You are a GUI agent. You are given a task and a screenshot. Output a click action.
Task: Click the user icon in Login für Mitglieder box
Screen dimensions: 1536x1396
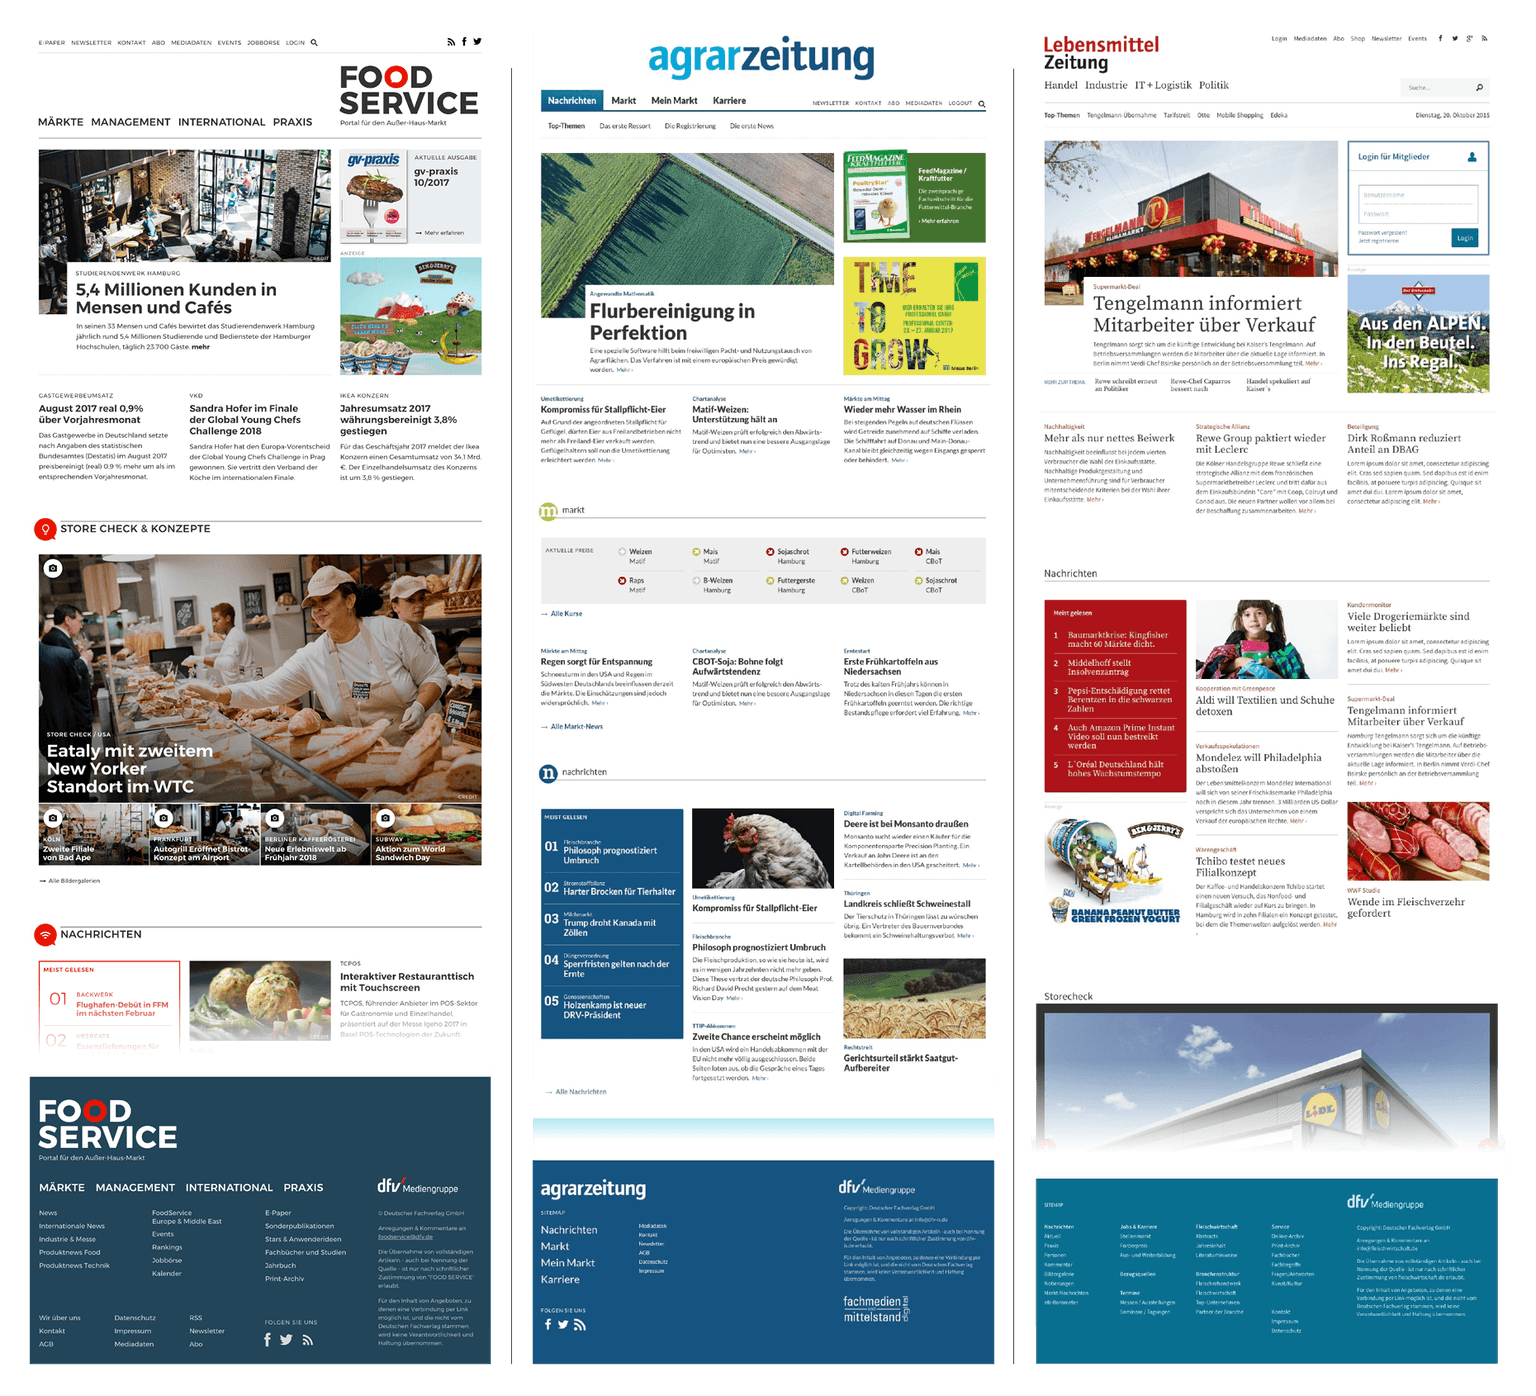tap(1472, 157)
